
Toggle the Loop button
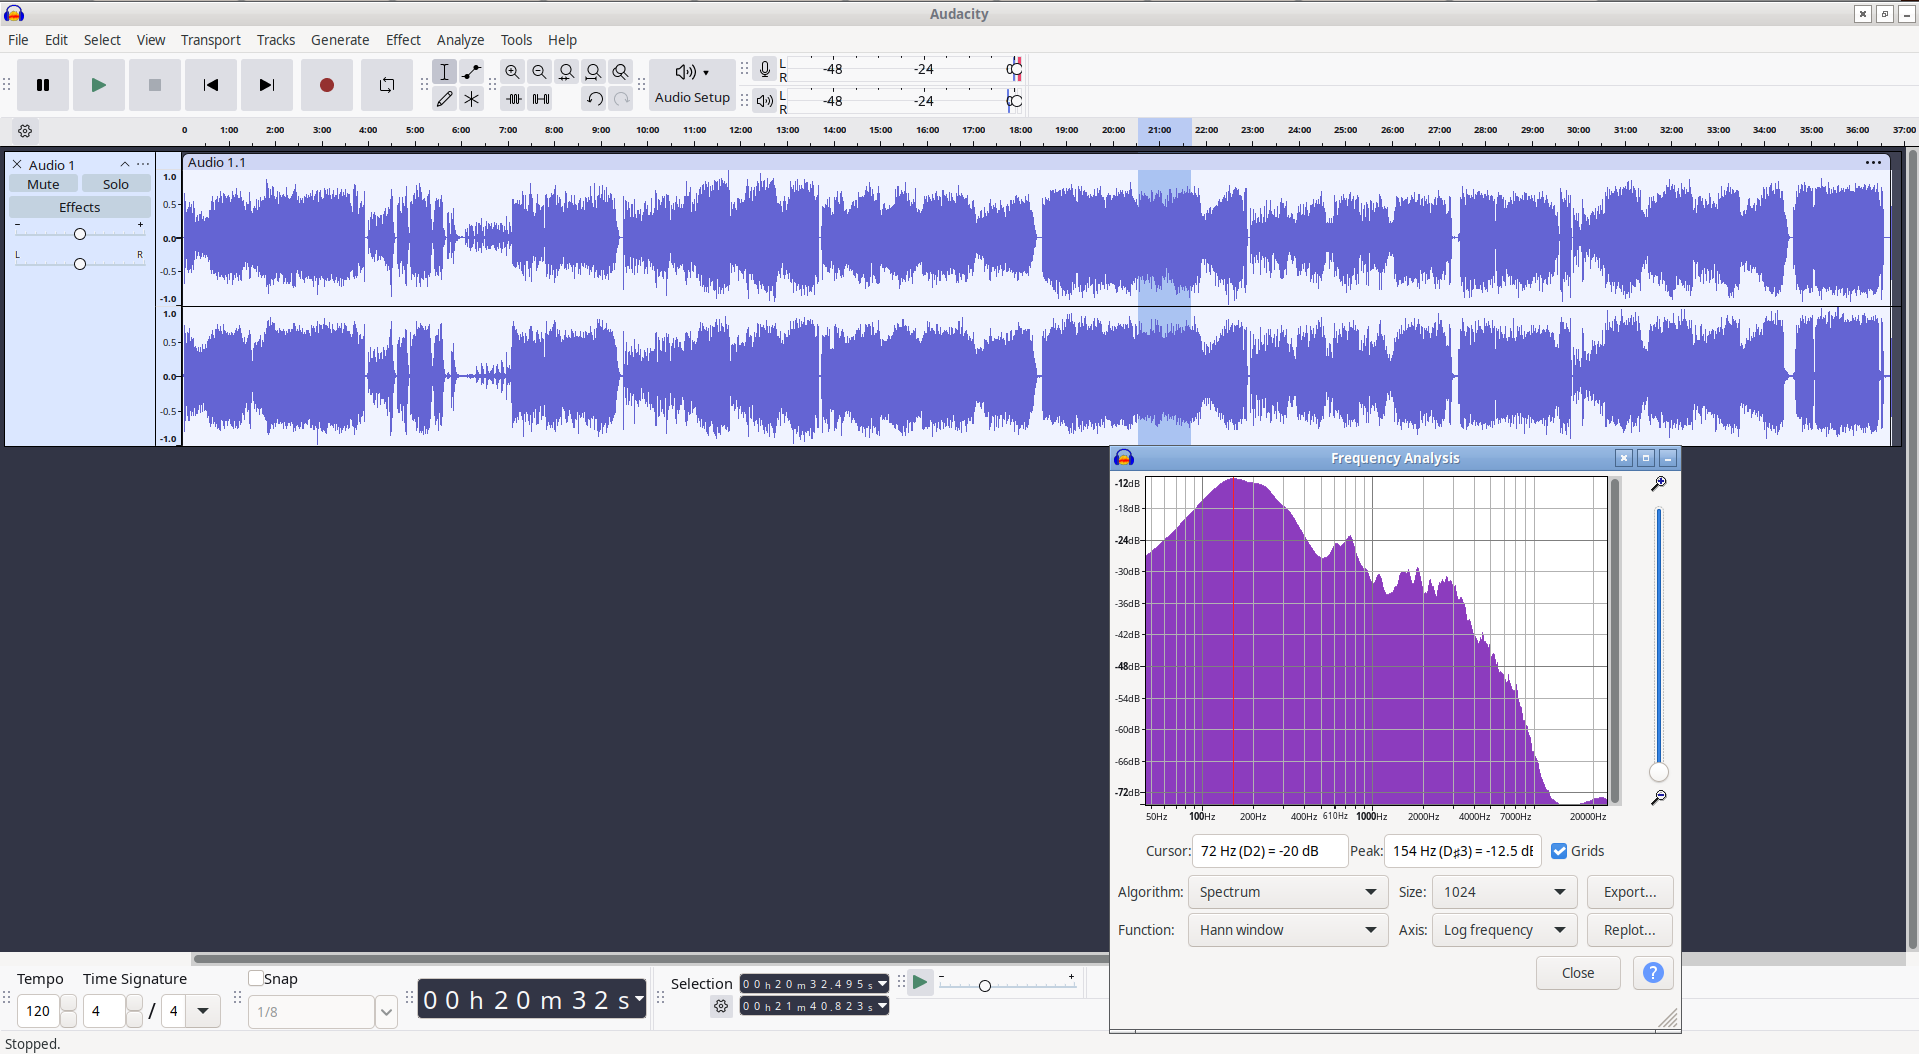tap(386, 85)
